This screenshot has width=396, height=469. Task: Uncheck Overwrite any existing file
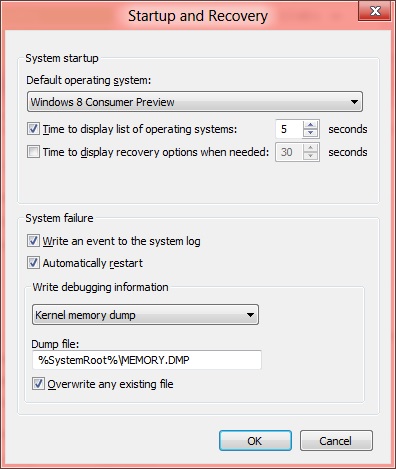click(x=38, y=384)
